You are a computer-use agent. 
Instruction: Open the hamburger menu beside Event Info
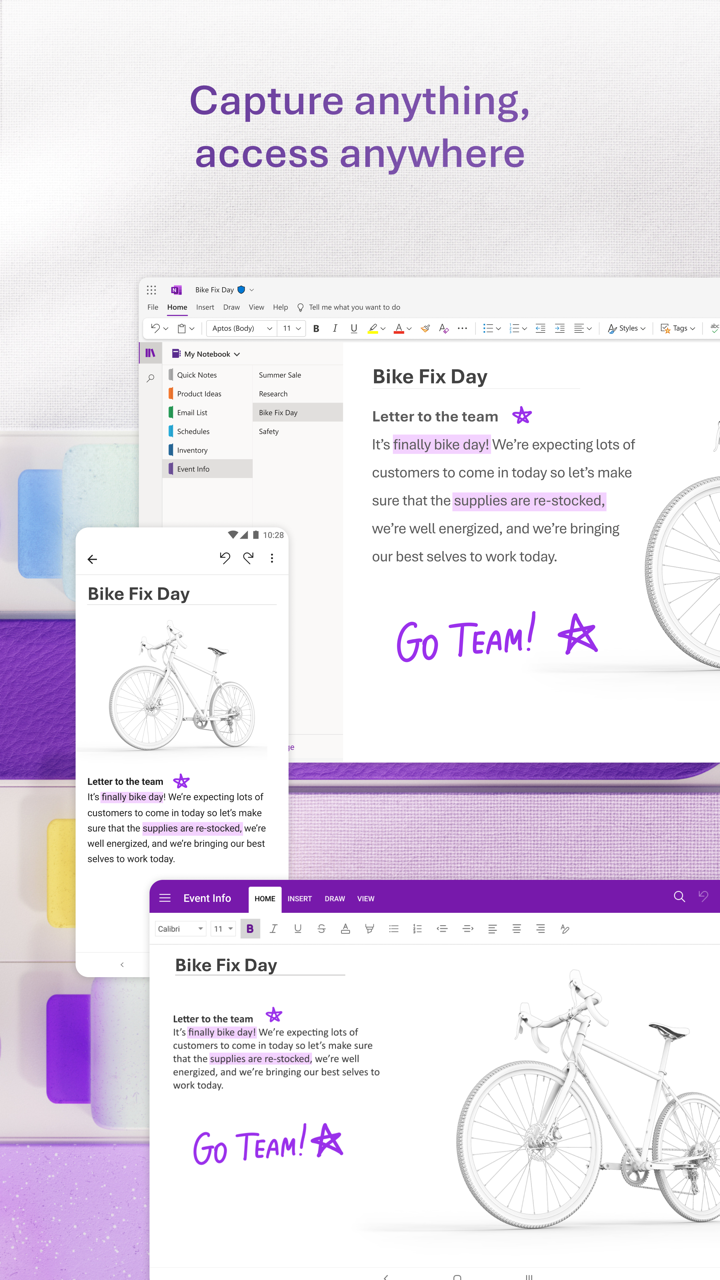click(165, 898)
